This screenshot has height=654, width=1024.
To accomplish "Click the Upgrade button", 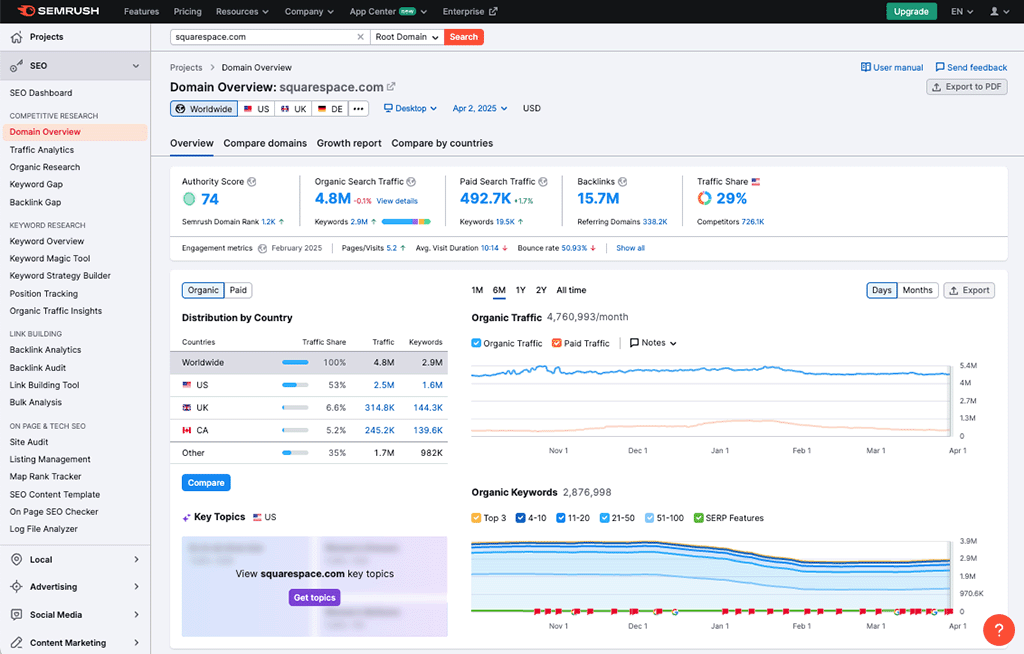I will (911, 12).
